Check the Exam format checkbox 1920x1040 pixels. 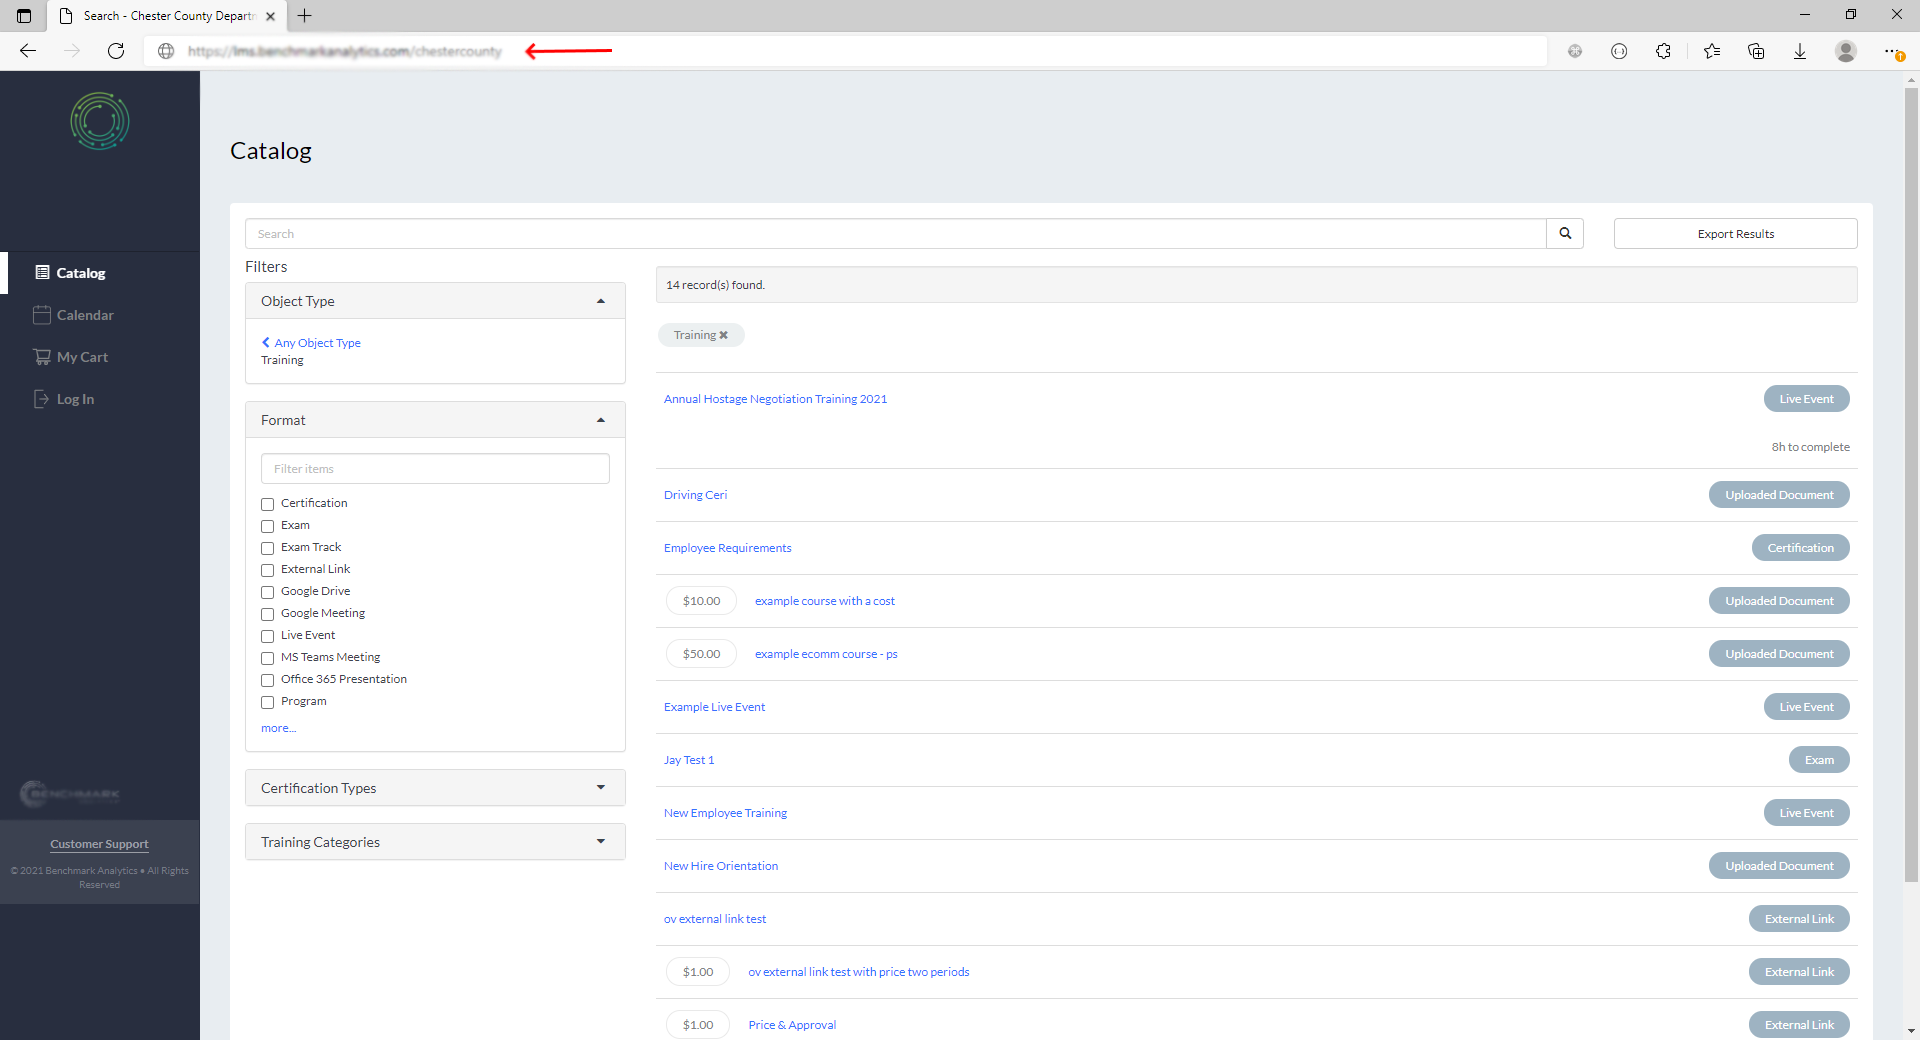pos(267,526)
